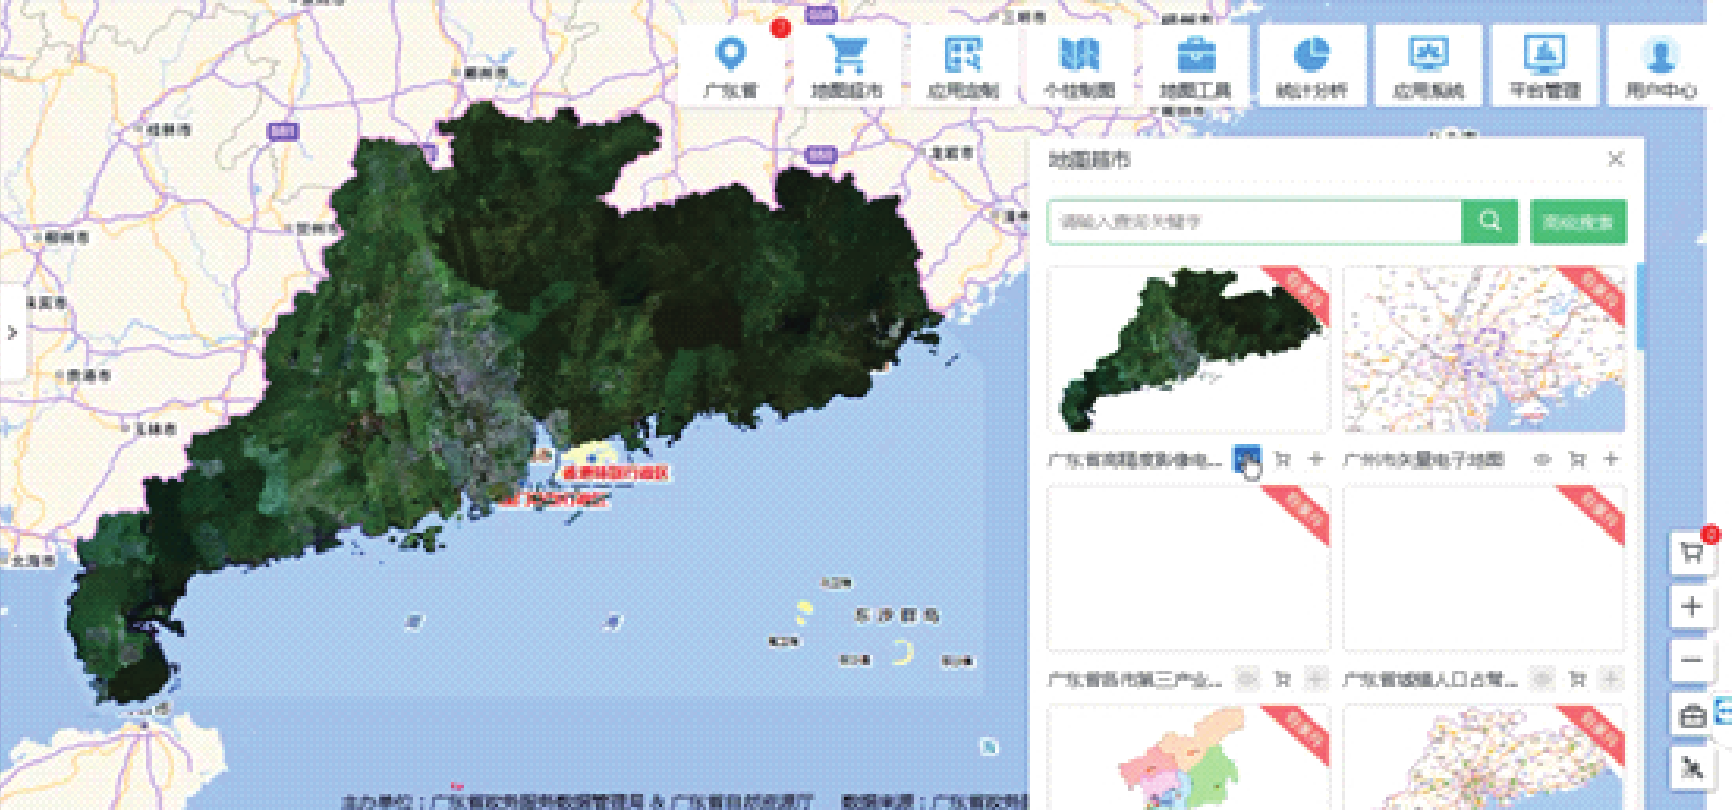Screen dimensions: 1732x810
Task: Click the green advanced search button
Action: pos(1578,222)
